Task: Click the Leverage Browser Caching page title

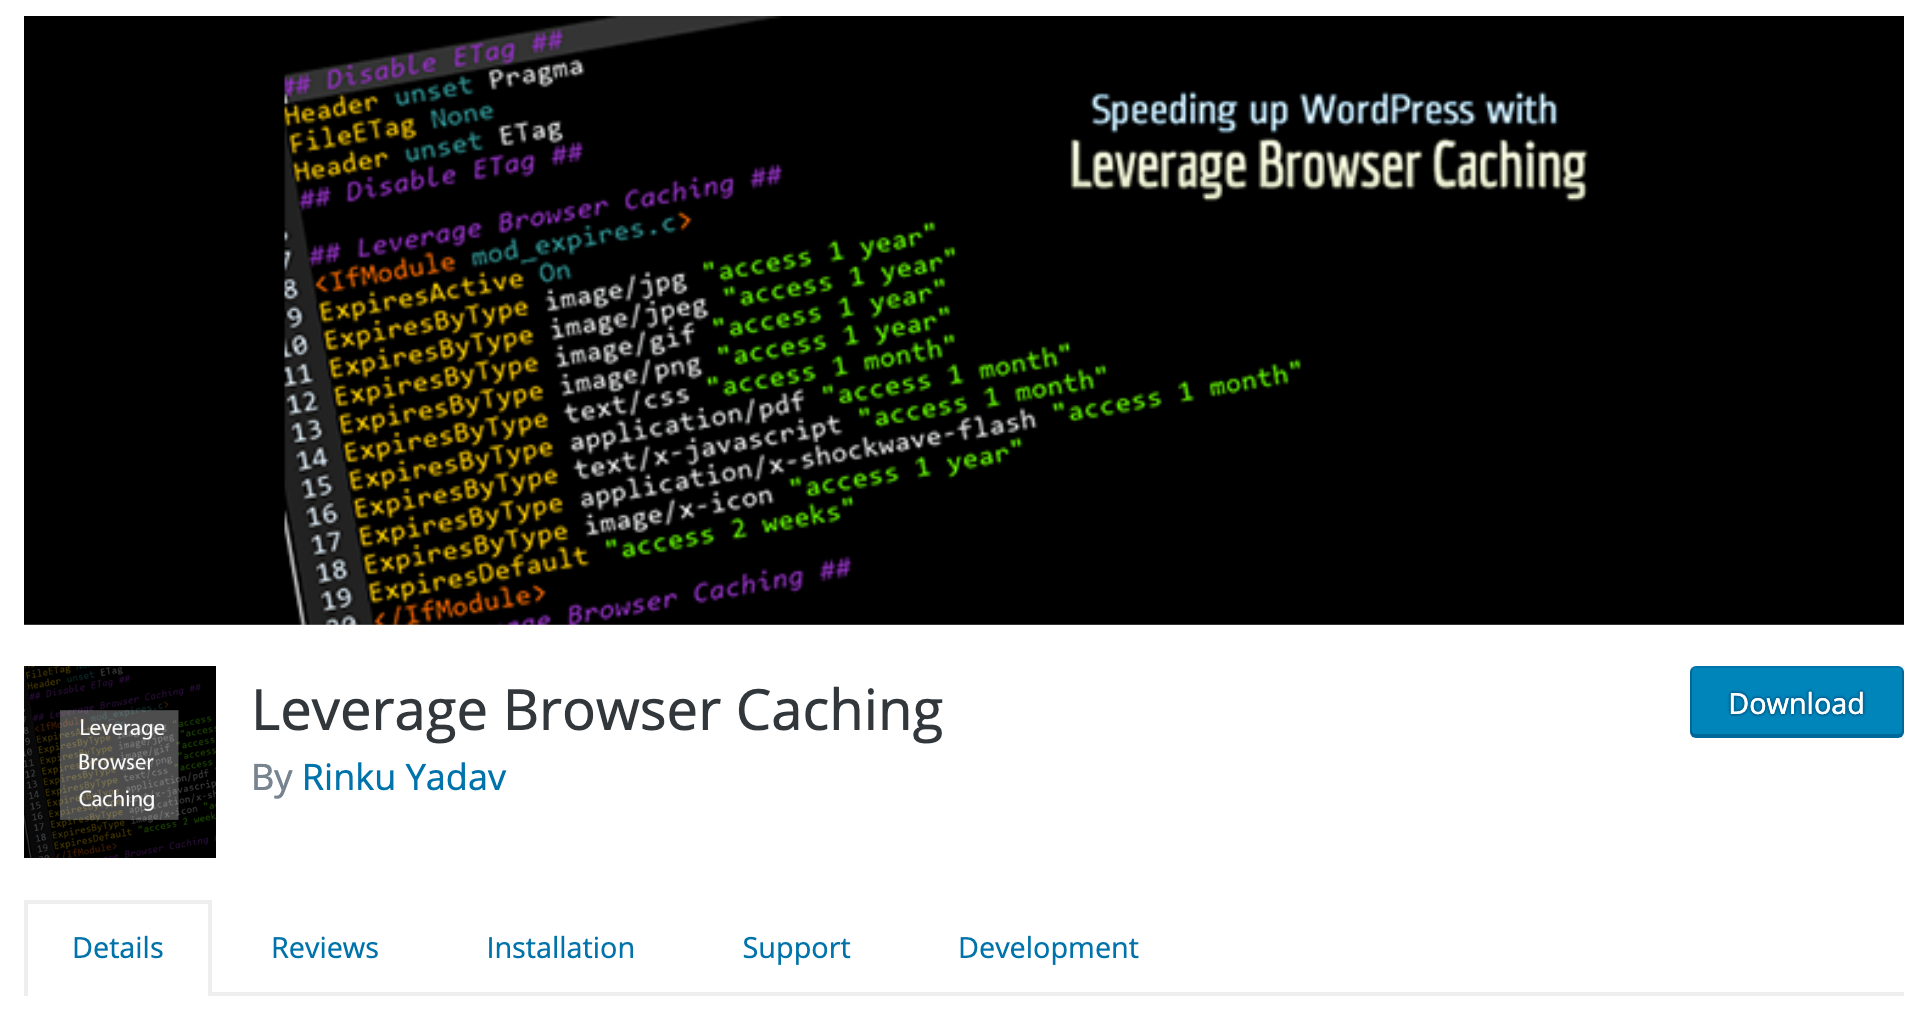Action: click(x=597, y=711)
